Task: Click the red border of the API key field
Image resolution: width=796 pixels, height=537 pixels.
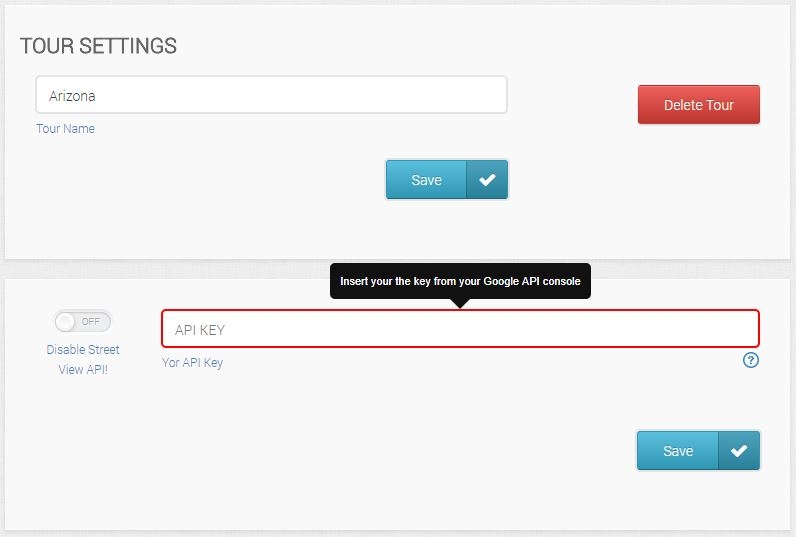Action: [x=460, y=311]
